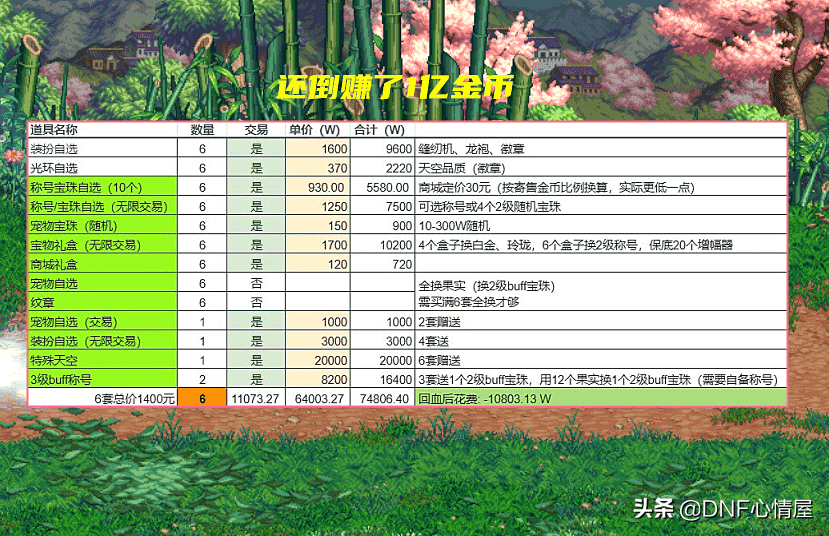Screen dimensions: 829x536
Task: Select the 合计 (W) column header
Action: [382, 130]
